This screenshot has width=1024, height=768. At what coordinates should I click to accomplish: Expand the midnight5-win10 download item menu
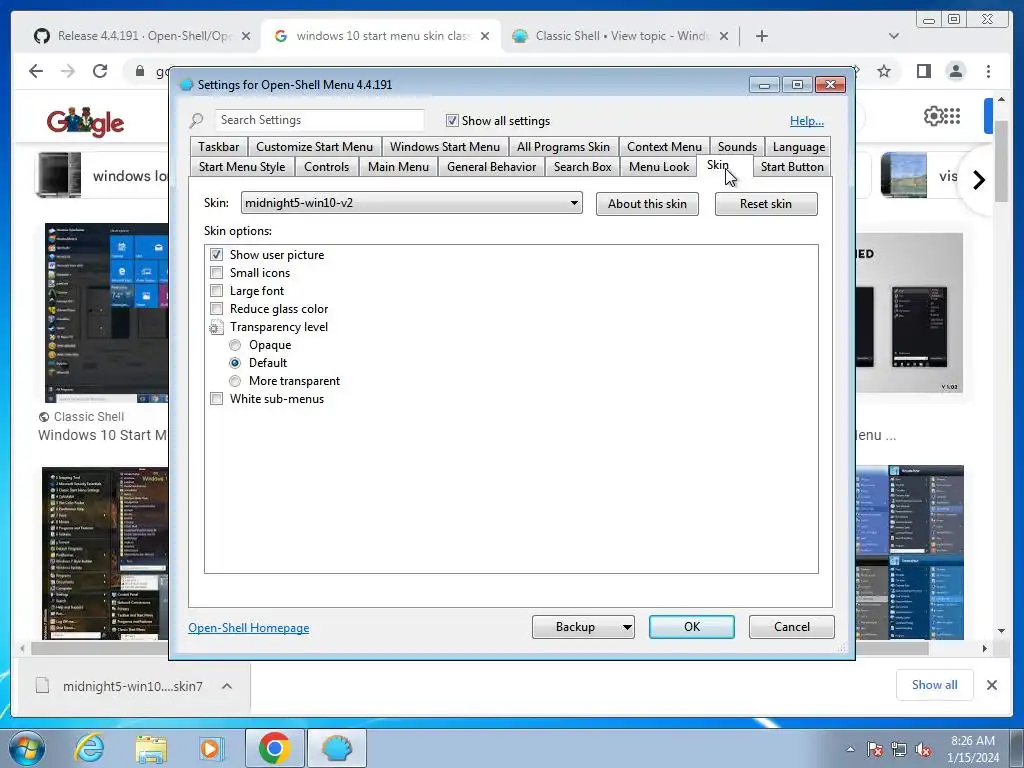coord(227,686)
